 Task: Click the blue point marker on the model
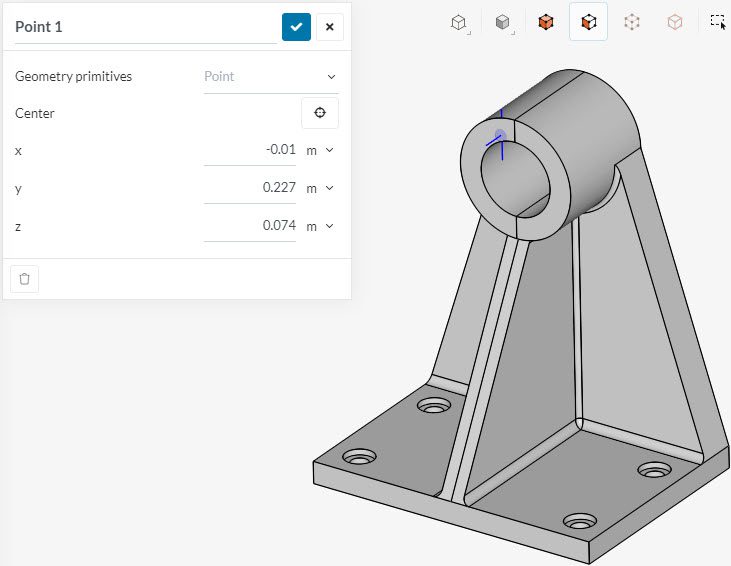501,138
